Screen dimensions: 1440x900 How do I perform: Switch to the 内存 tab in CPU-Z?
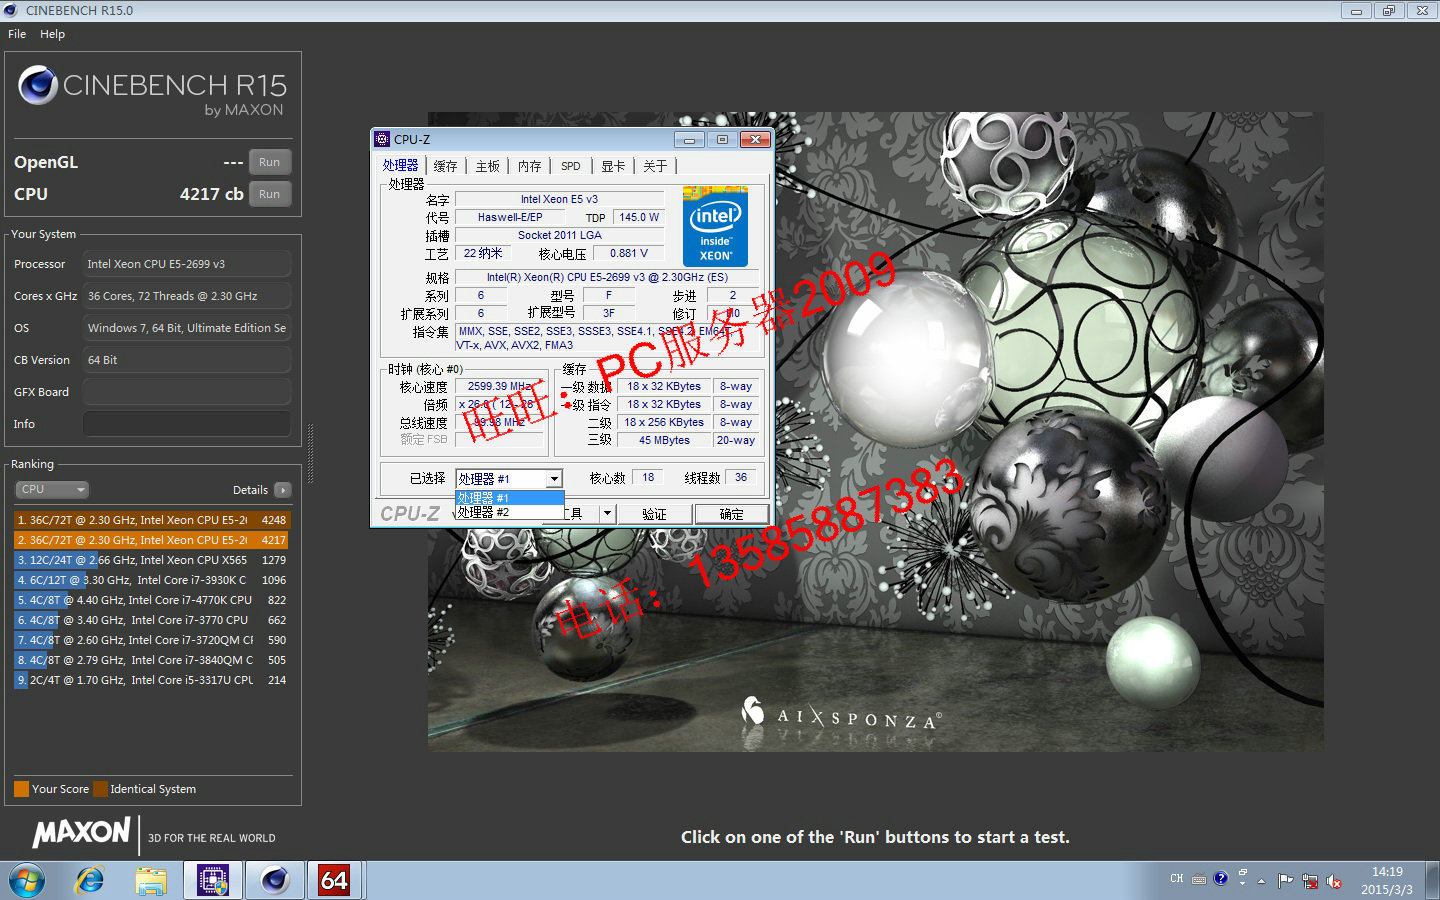[529, 166]
